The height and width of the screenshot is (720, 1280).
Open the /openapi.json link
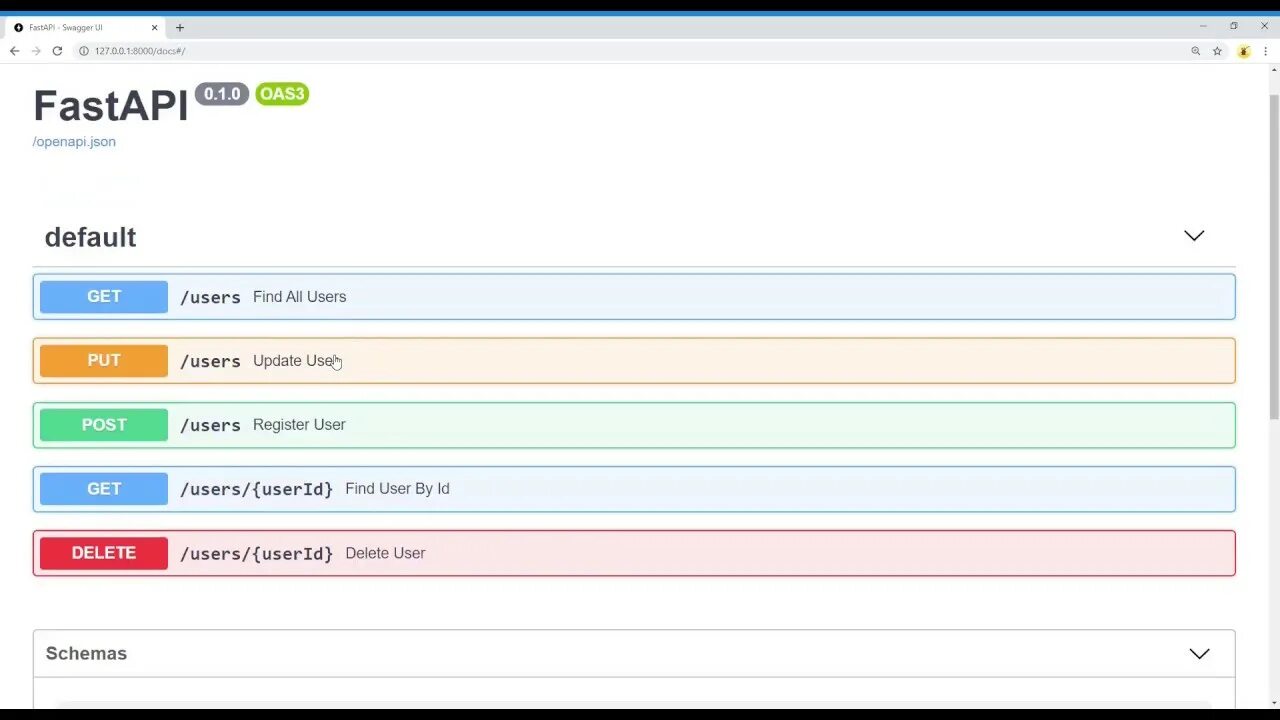[74, 141]
